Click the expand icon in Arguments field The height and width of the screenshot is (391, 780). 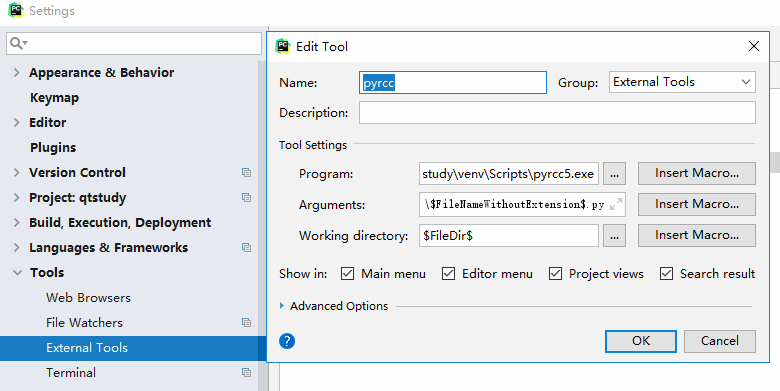(x=616, y=204)
